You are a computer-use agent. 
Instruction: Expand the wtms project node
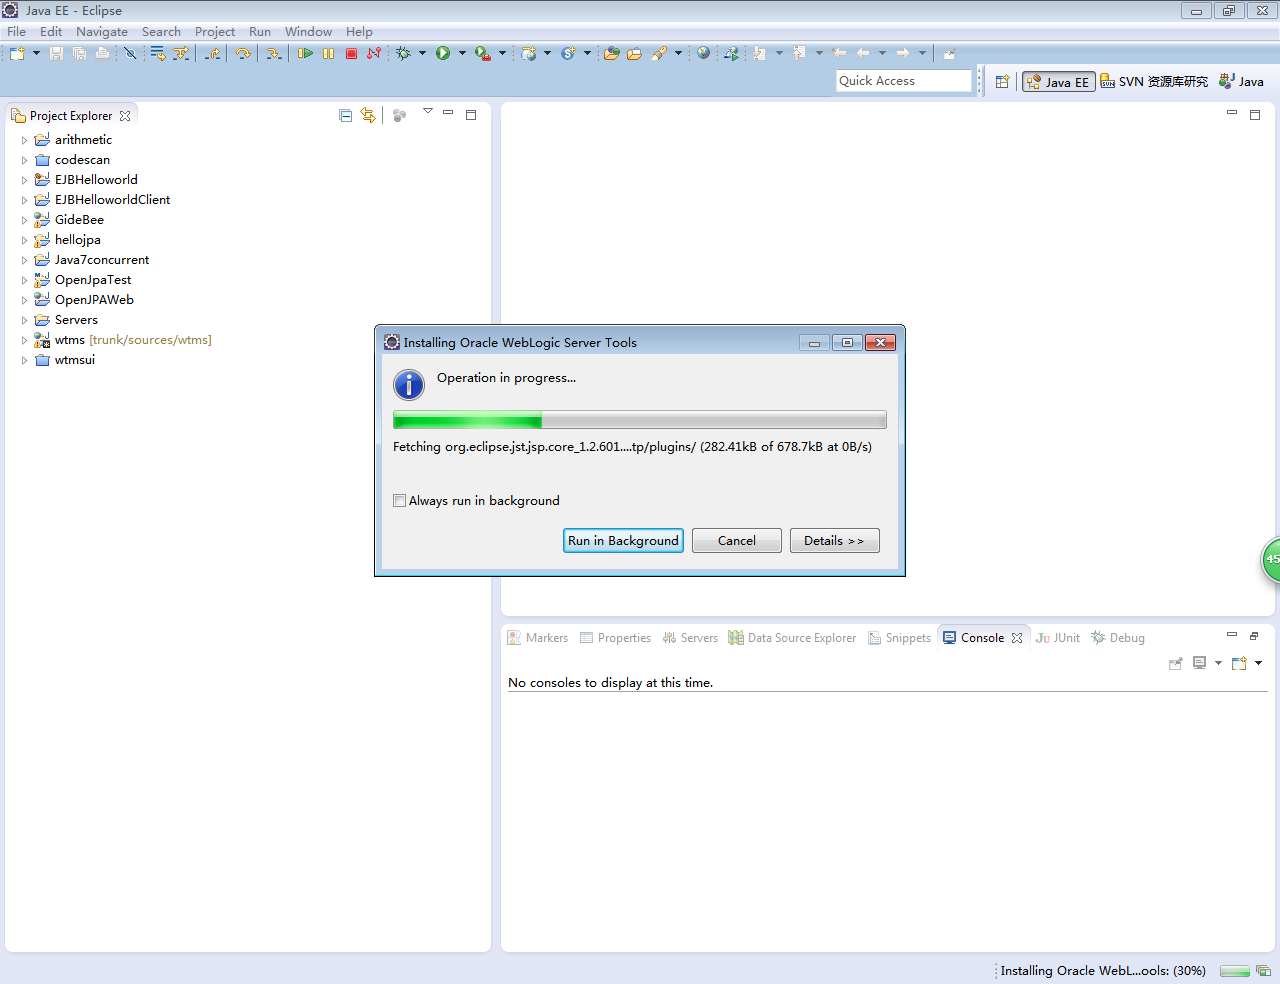tap(24, 340)
